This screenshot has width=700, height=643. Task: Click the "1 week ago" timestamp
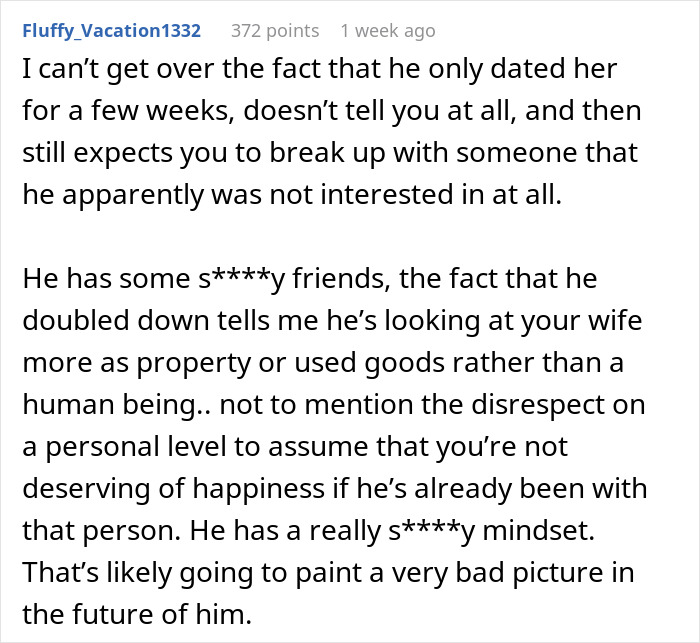387,31
